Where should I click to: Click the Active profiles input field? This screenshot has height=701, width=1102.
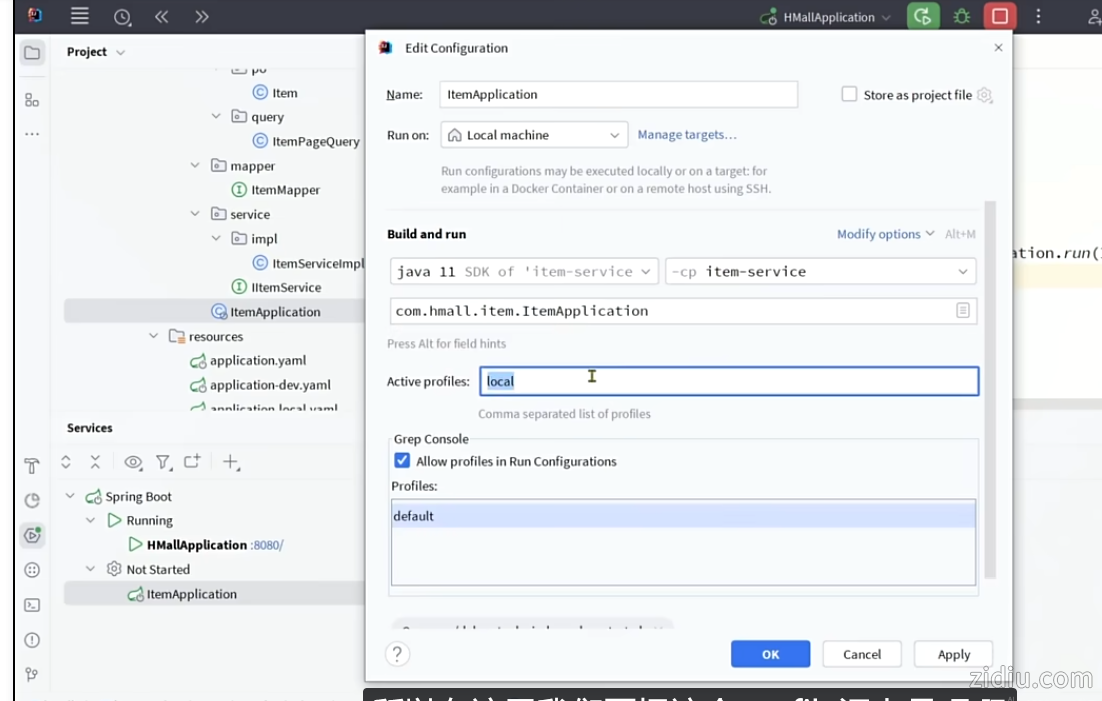pyautogui.click(x=728, y=381)
